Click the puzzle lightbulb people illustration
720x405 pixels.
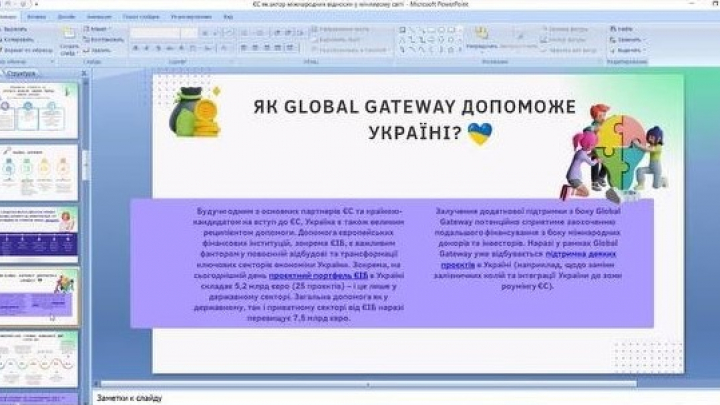coord(614,153)
